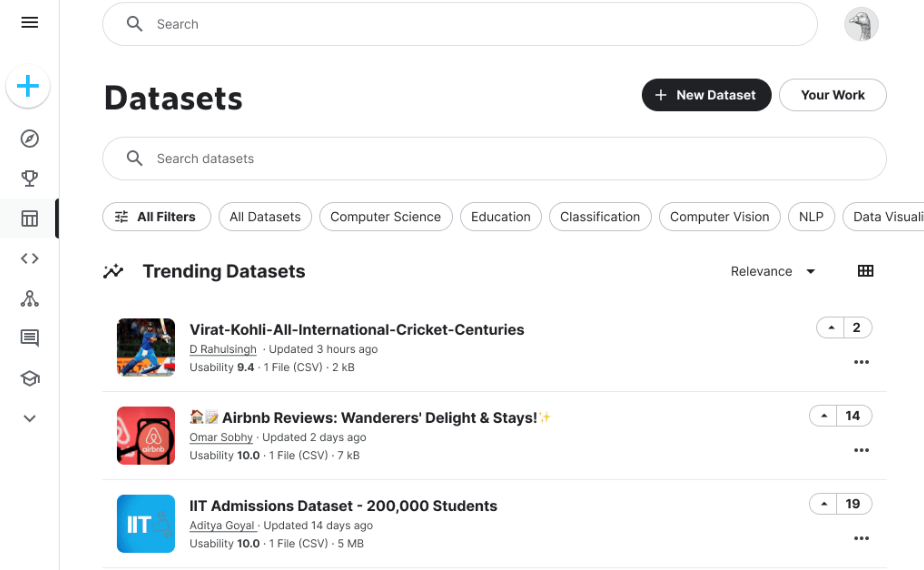This screenshot has height=570, width=924.
Task: Click the blue plus Create button
Action: coord(28,88)
